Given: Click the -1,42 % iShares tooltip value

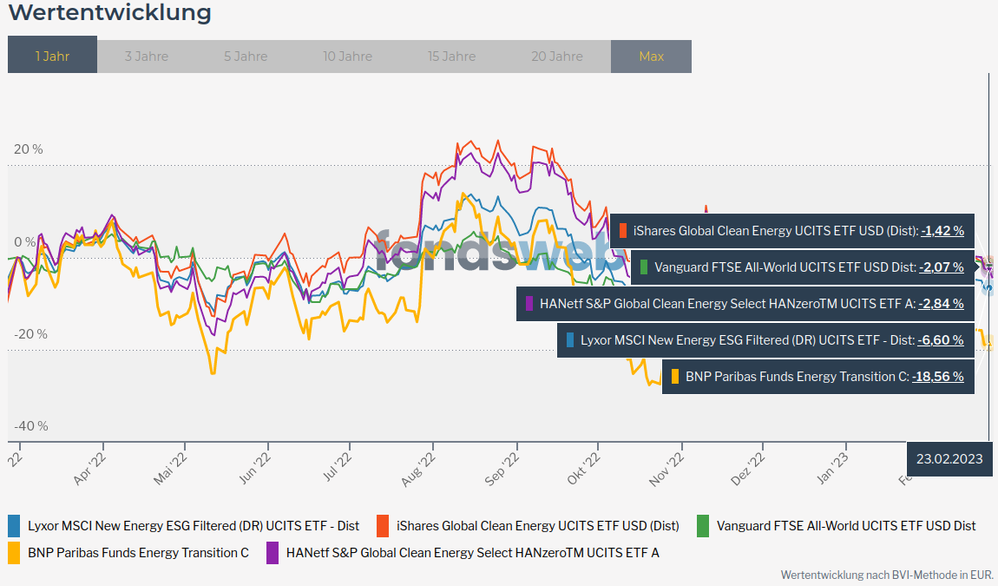Looking at the screenshot, I should pyautogui.click(x=942, y=230).
